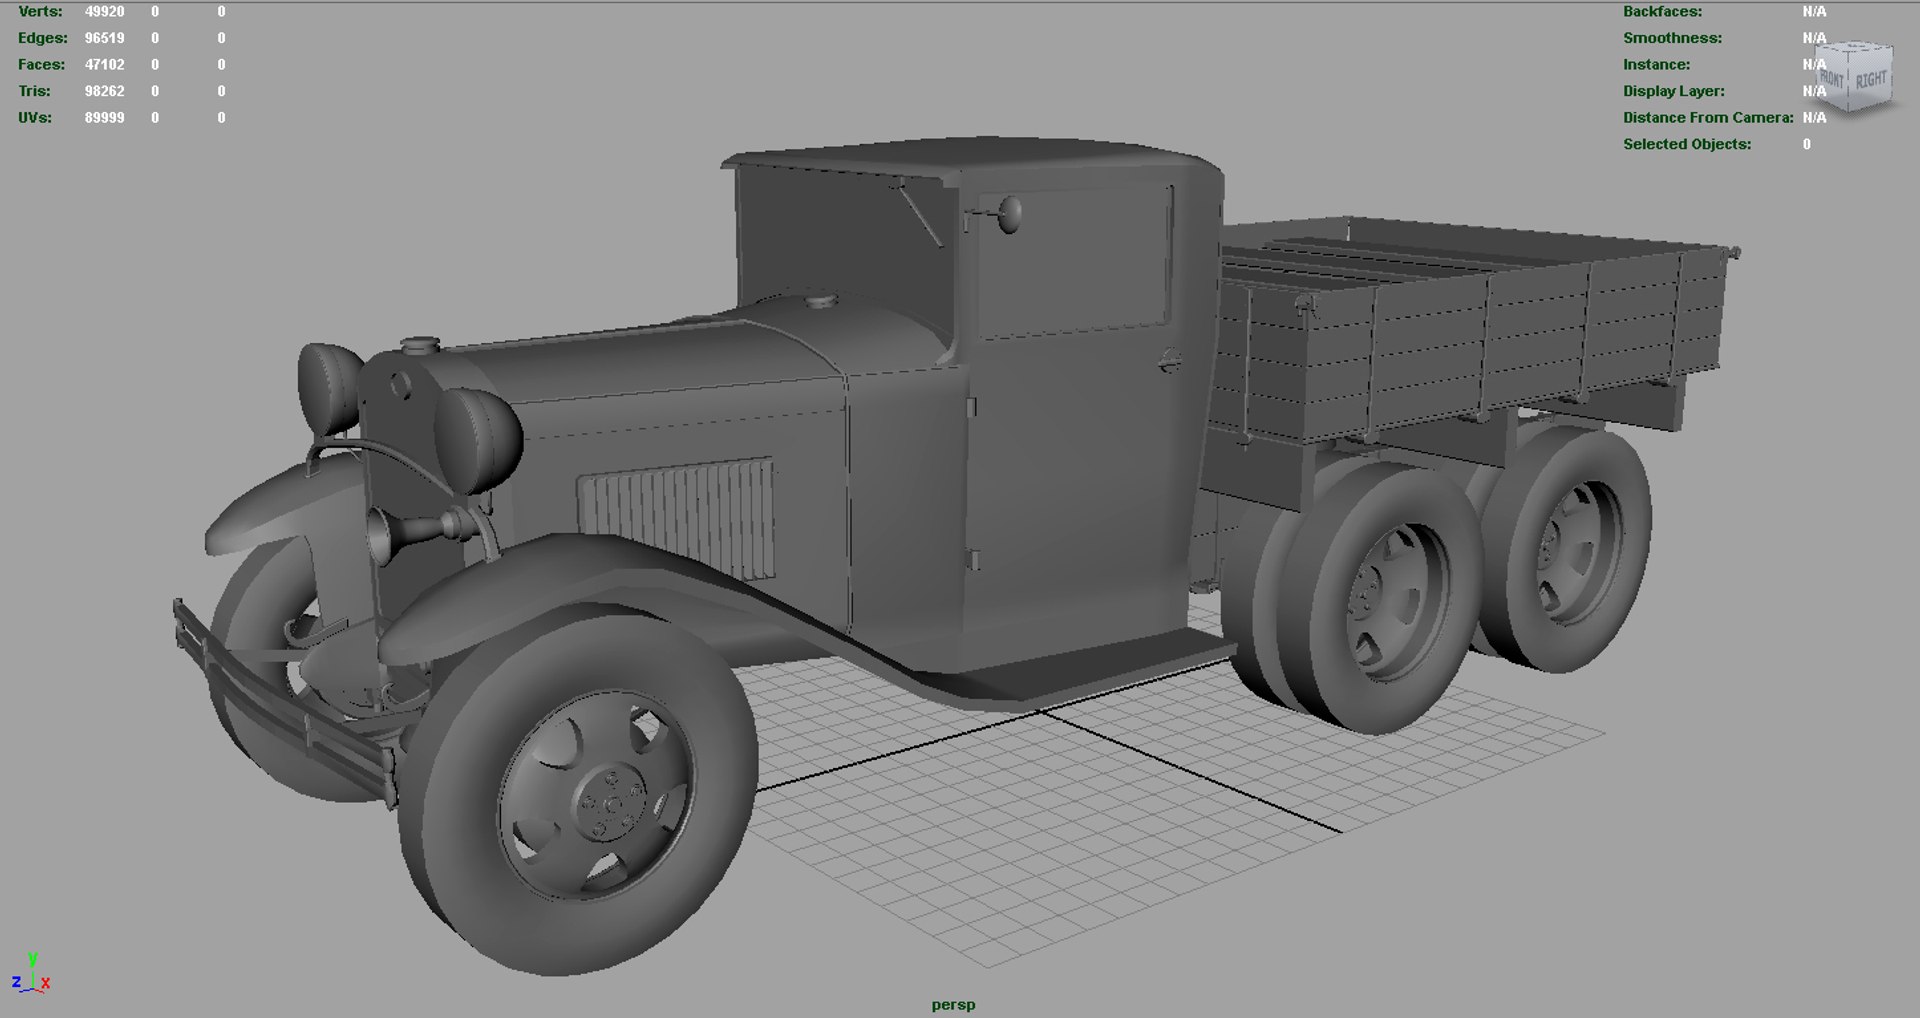The image size is (1920, 1018).
Task: Click the UVs count 89999
Action: pyautogui.click(x=104, y=117)
